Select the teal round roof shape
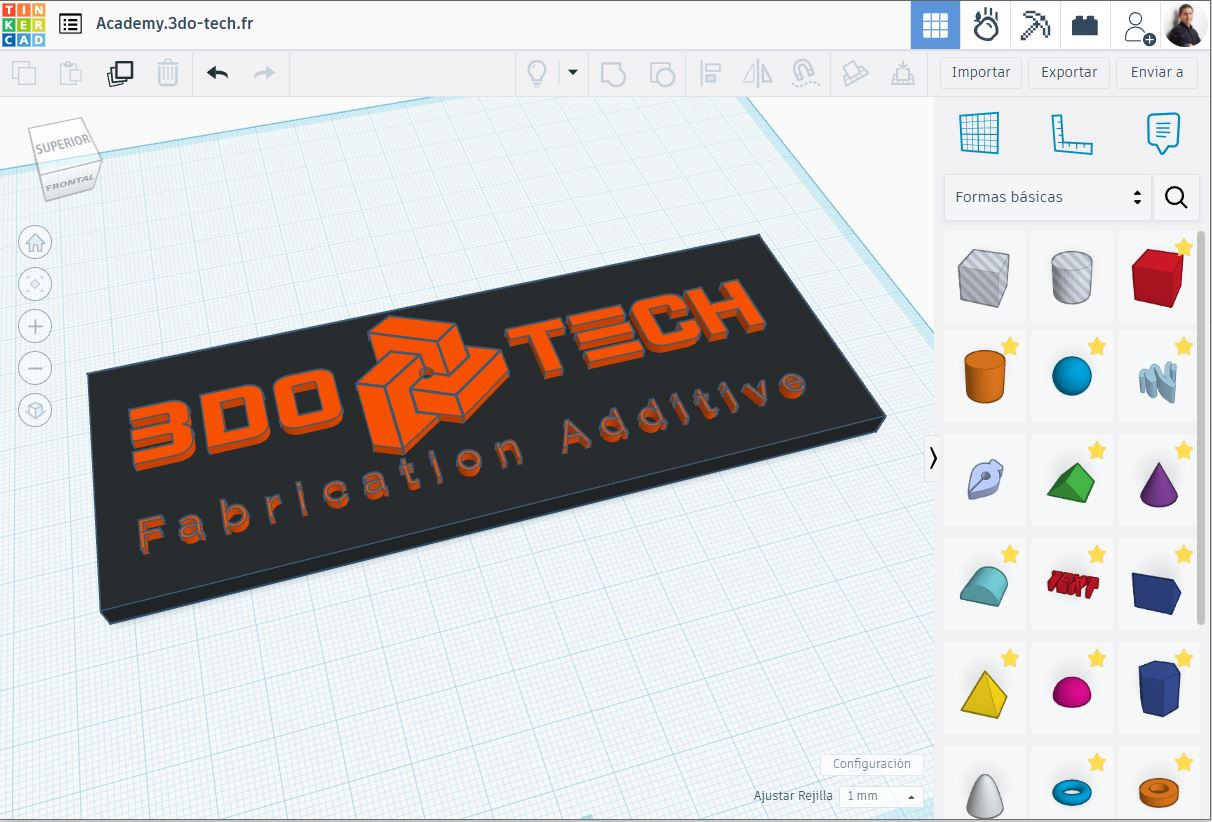The height and width of the screenshot is (822, 1212). tap(984, 584)
